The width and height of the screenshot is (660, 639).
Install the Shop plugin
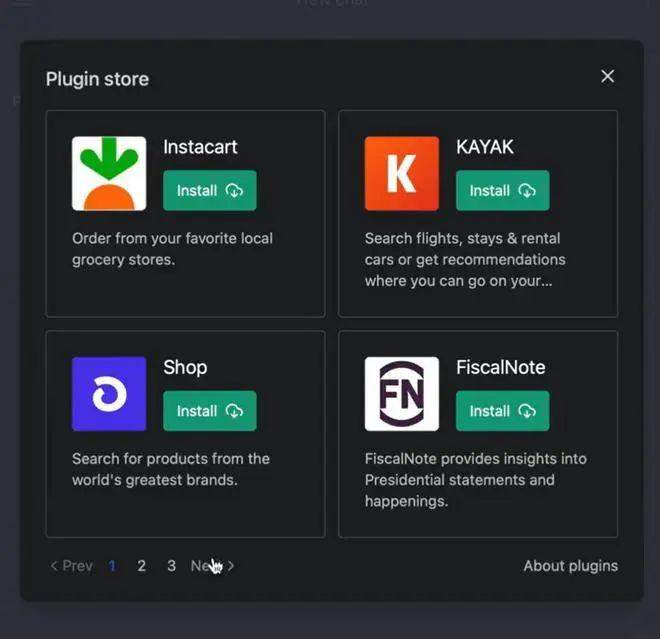(210, 411)
